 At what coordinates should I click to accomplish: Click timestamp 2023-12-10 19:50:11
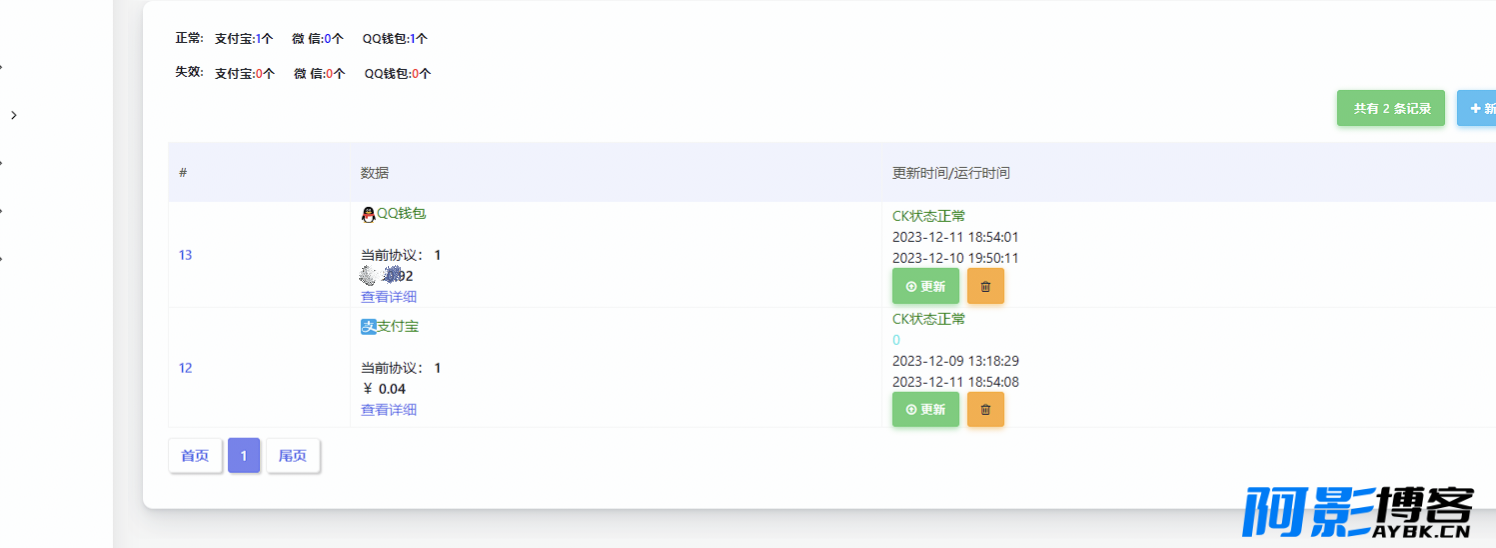pyautogui.click(x=955, y=258)
